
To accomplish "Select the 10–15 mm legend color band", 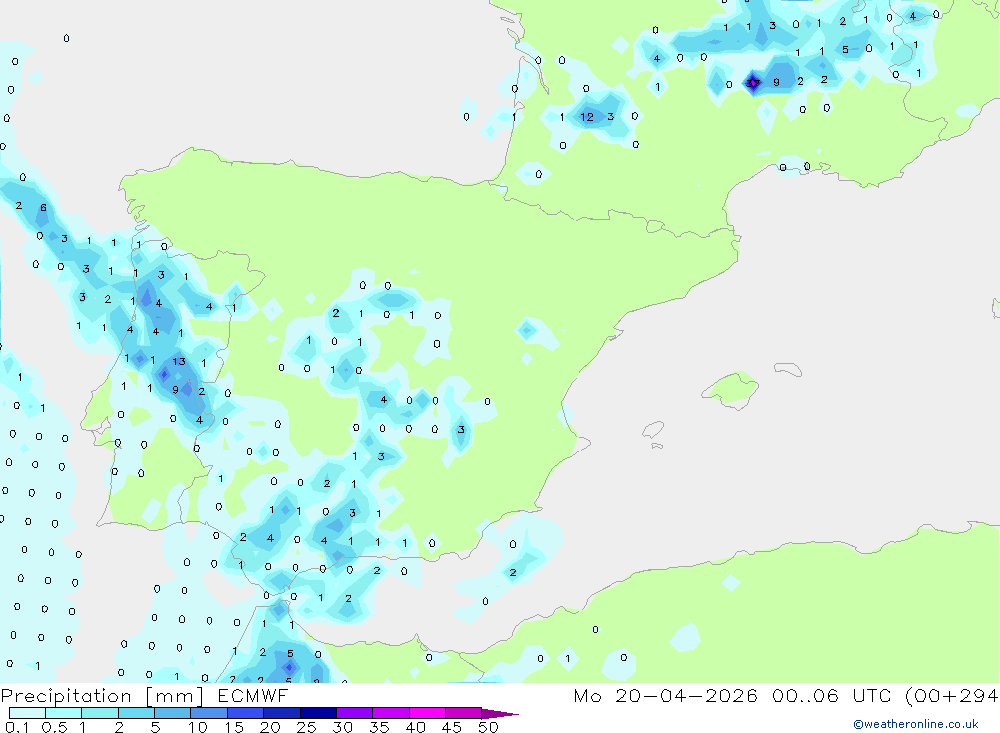I will [x=209, y=713].
